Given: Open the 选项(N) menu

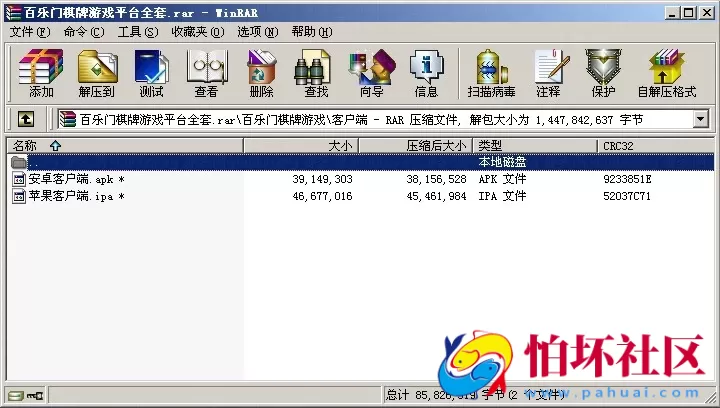Looking at the screenshot, I should click(258, 32).
